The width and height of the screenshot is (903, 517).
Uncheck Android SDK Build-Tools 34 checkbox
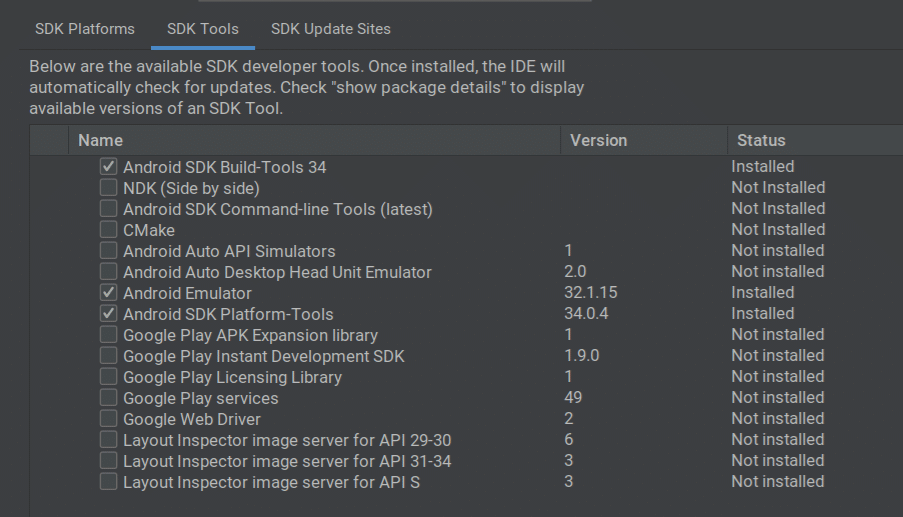(108, 166)
